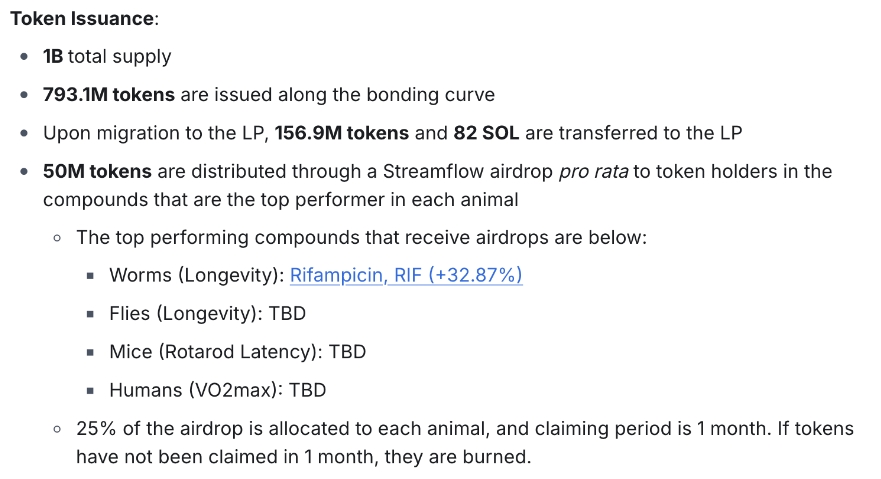881x479 pixels.
Task: Click the square bullet beside Worms (Longevity)
Action: click(x=90, y=276)
